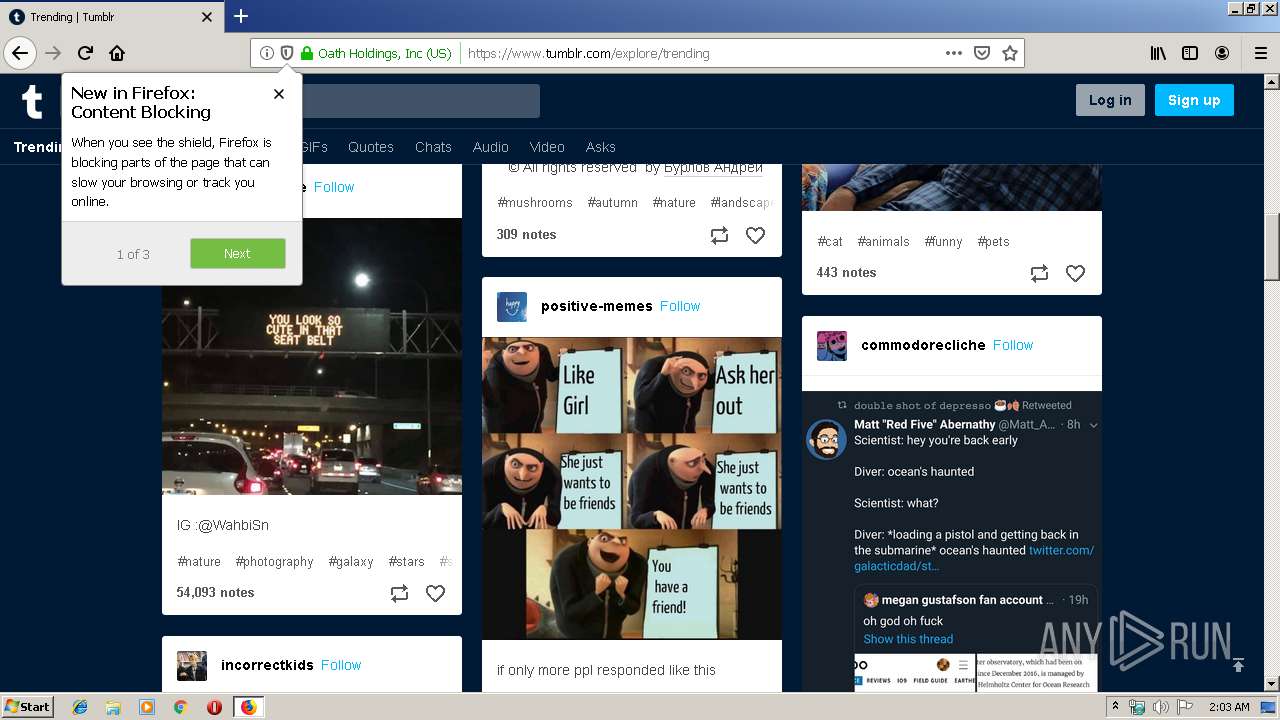Click the Tumblr logo
The width and height of the screenshot is (1280, 720).
(32, 101)
